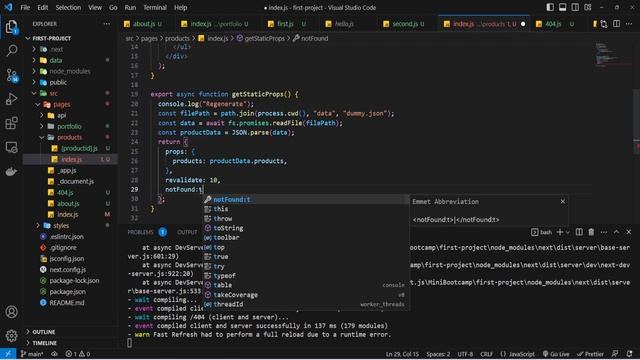640x360 pixels.
Task: Open the Selection menu
Action: click(x=68, y=7)
